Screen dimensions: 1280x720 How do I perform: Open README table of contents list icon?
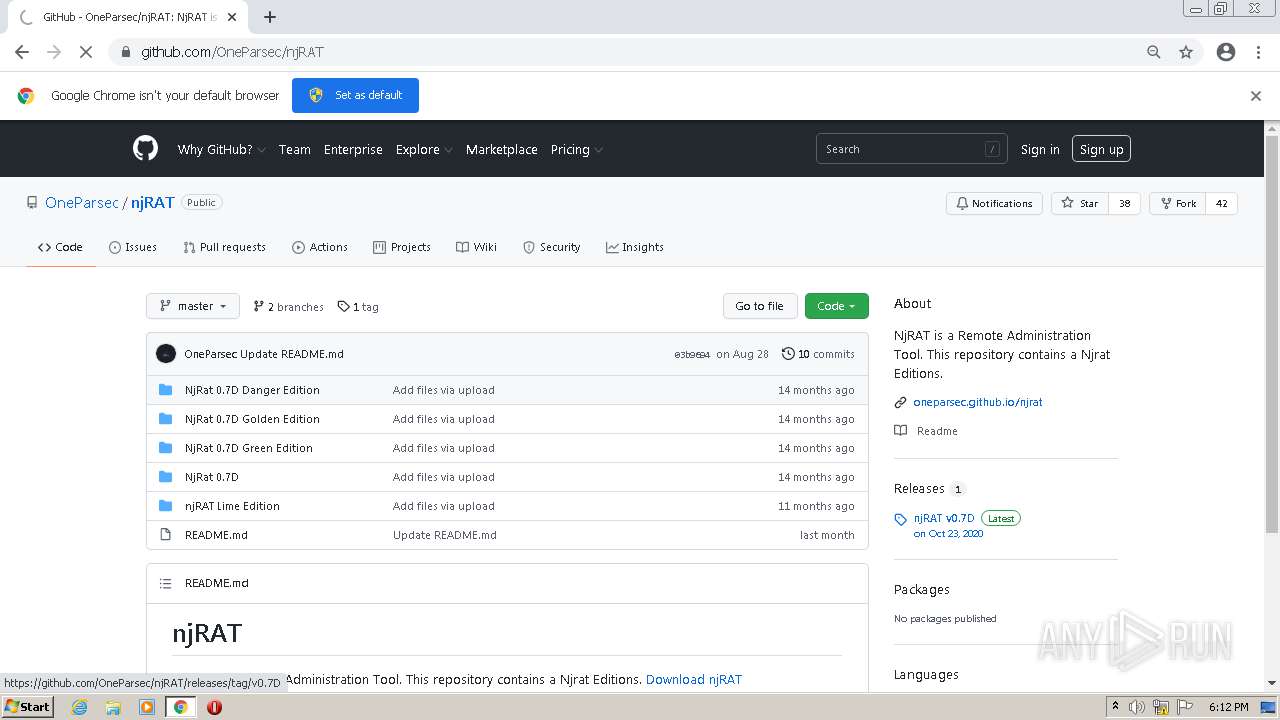[x=166, y=583]
